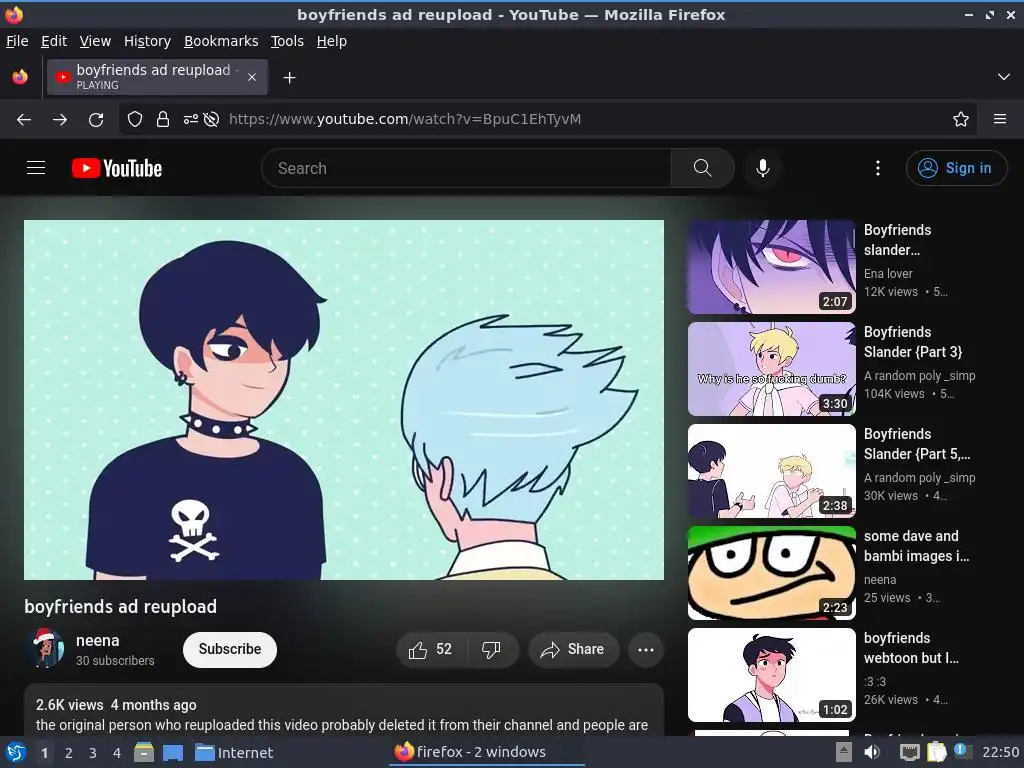Like the video with thumbs up
The width and height of the screenshot is (1024, 768).
[x=430, y=649]
